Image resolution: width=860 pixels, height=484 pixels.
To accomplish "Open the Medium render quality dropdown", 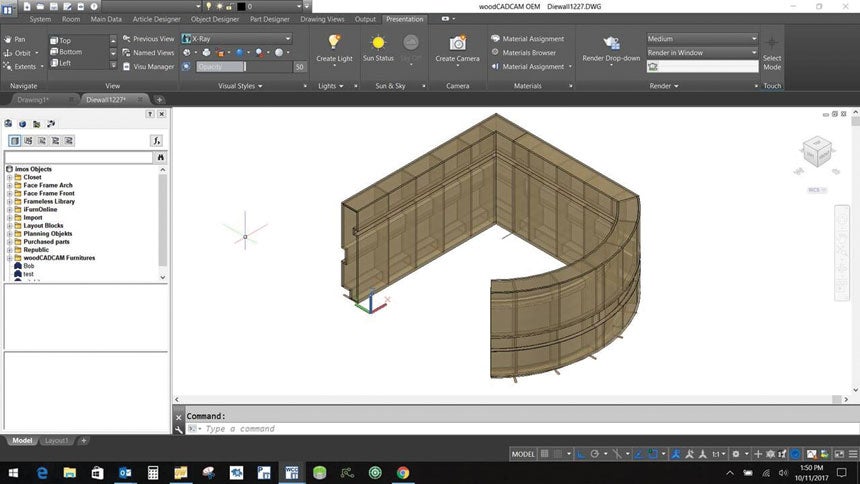I will pyautogui.click(x=702, y=39).
